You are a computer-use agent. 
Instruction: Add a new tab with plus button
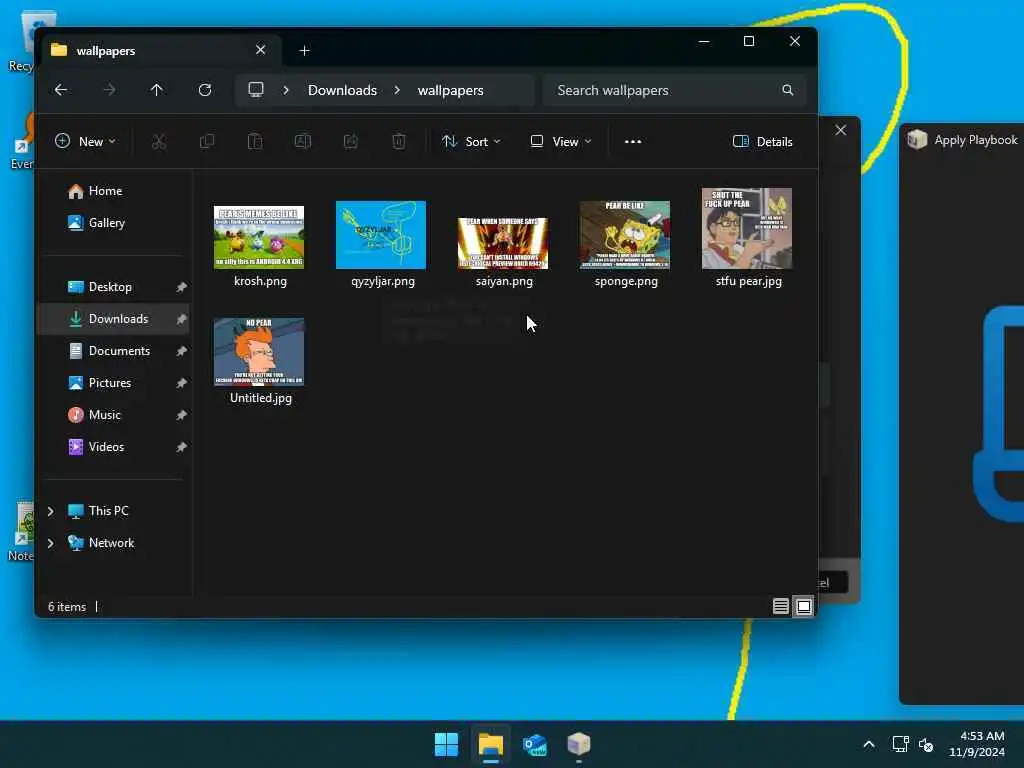304,50
